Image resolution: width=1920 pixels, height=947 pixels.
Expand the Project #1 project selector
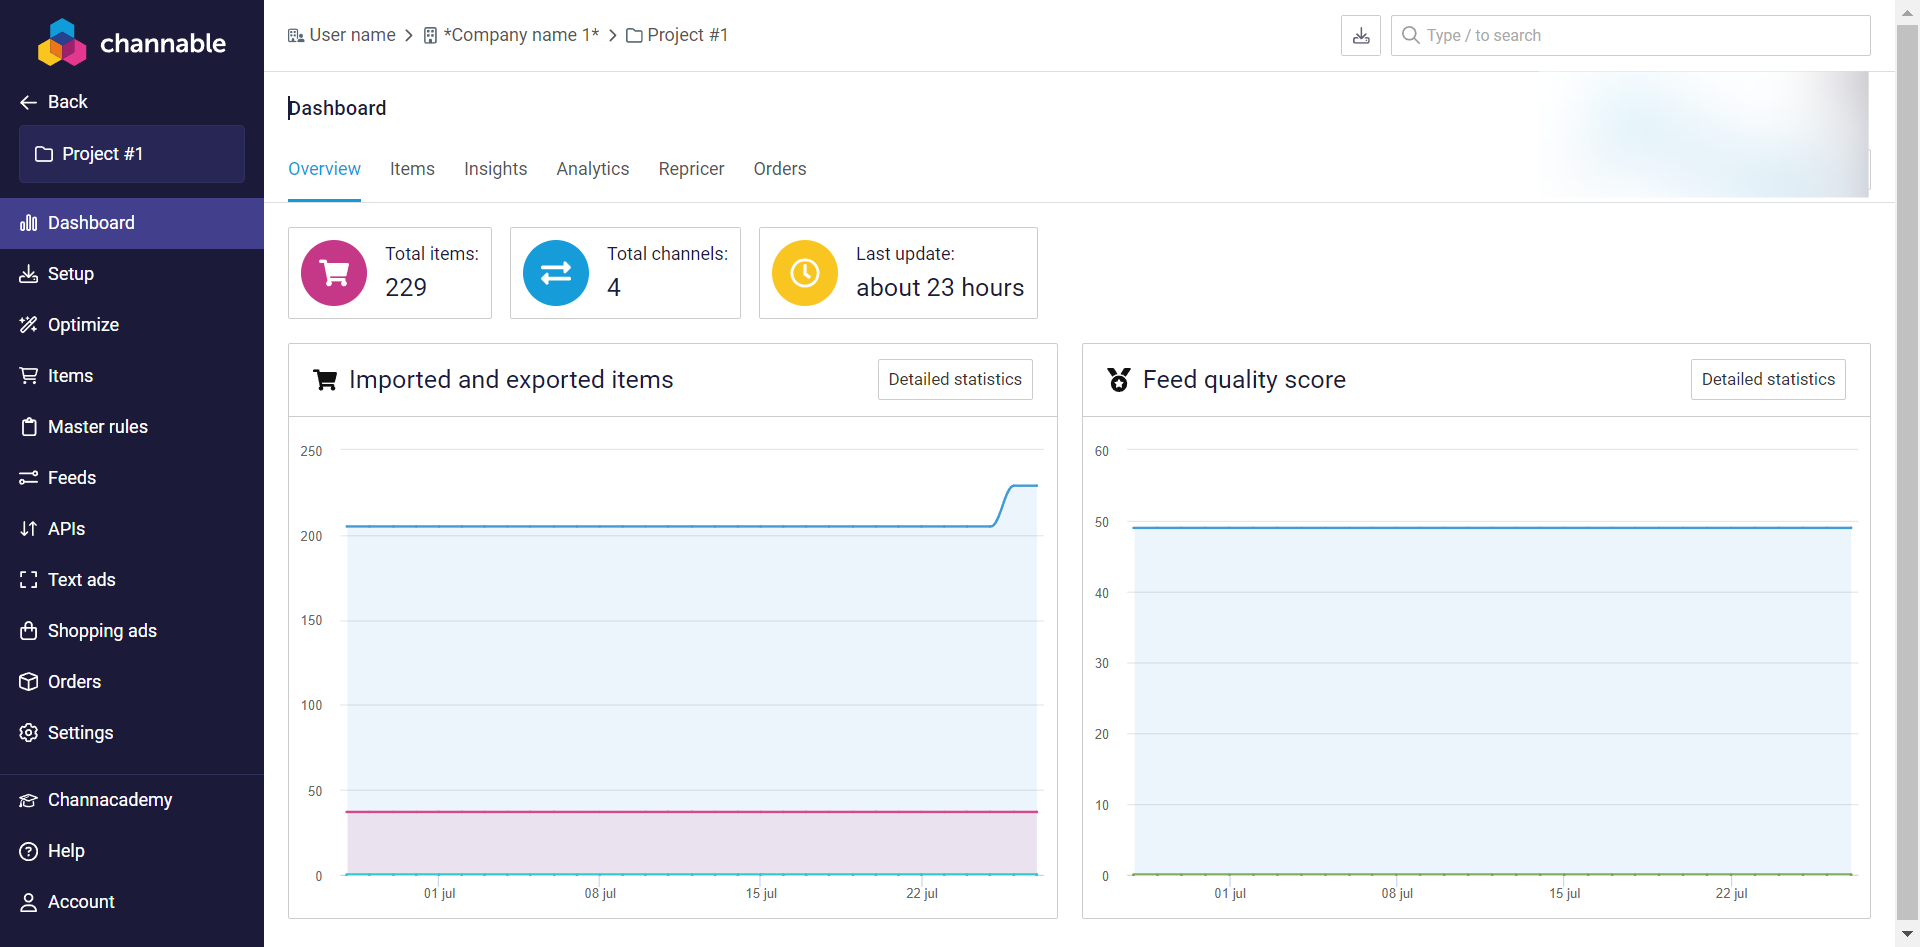pyautogui.click(x=132, y=154)
